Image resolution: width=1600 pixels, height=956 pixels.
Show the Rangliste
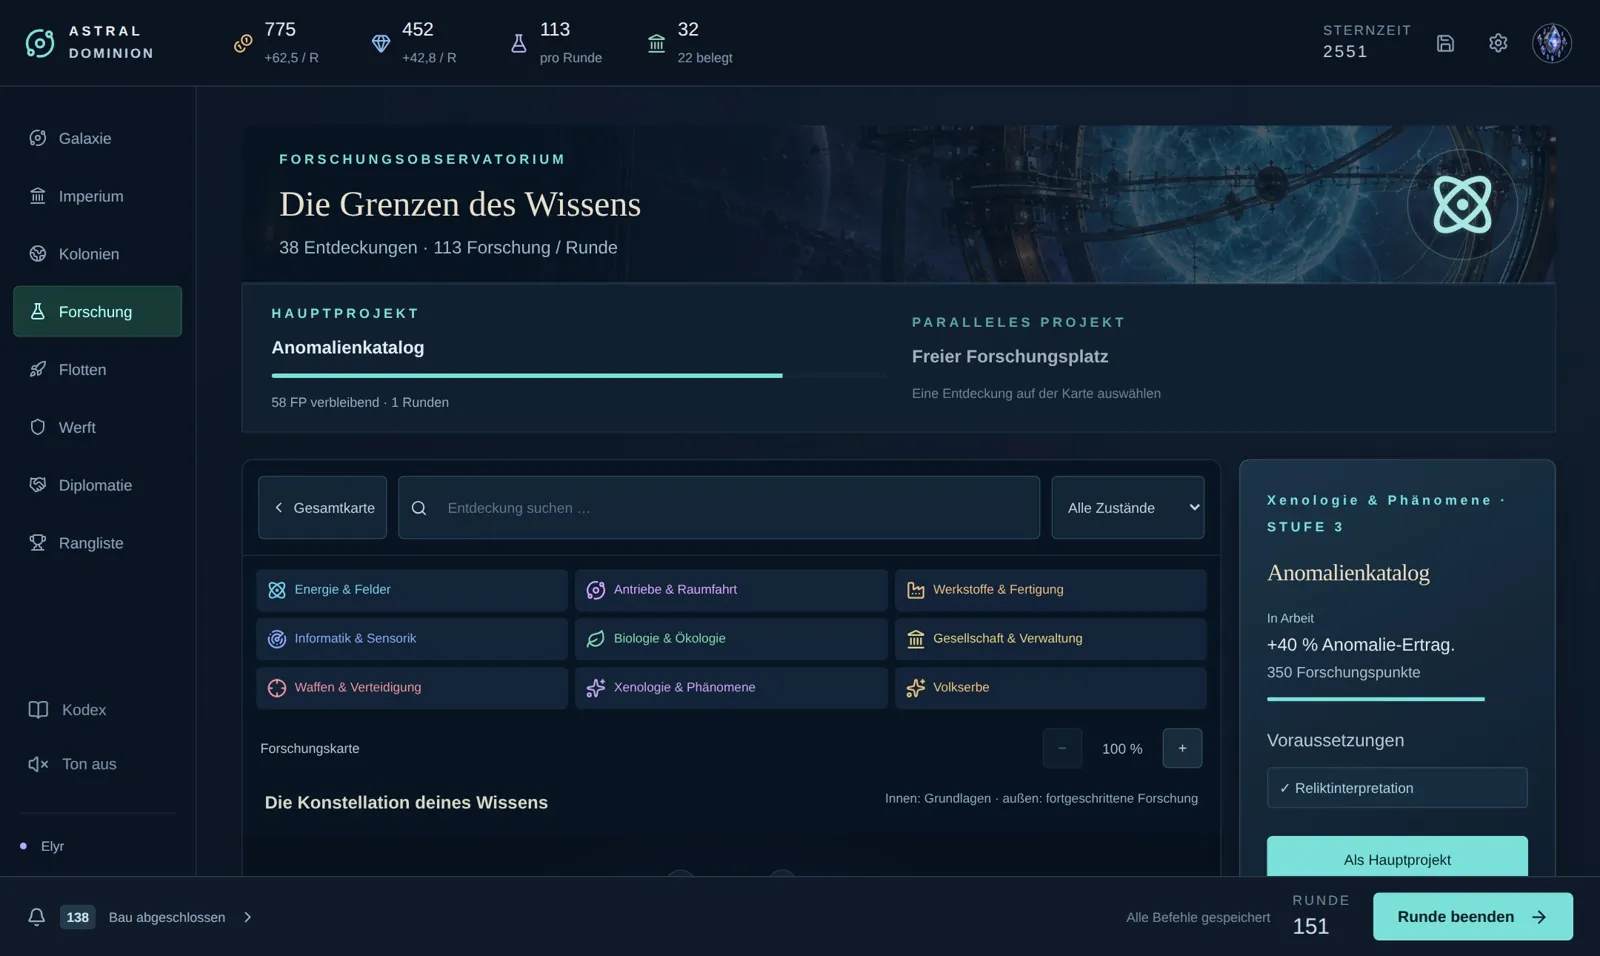point(98,543)
